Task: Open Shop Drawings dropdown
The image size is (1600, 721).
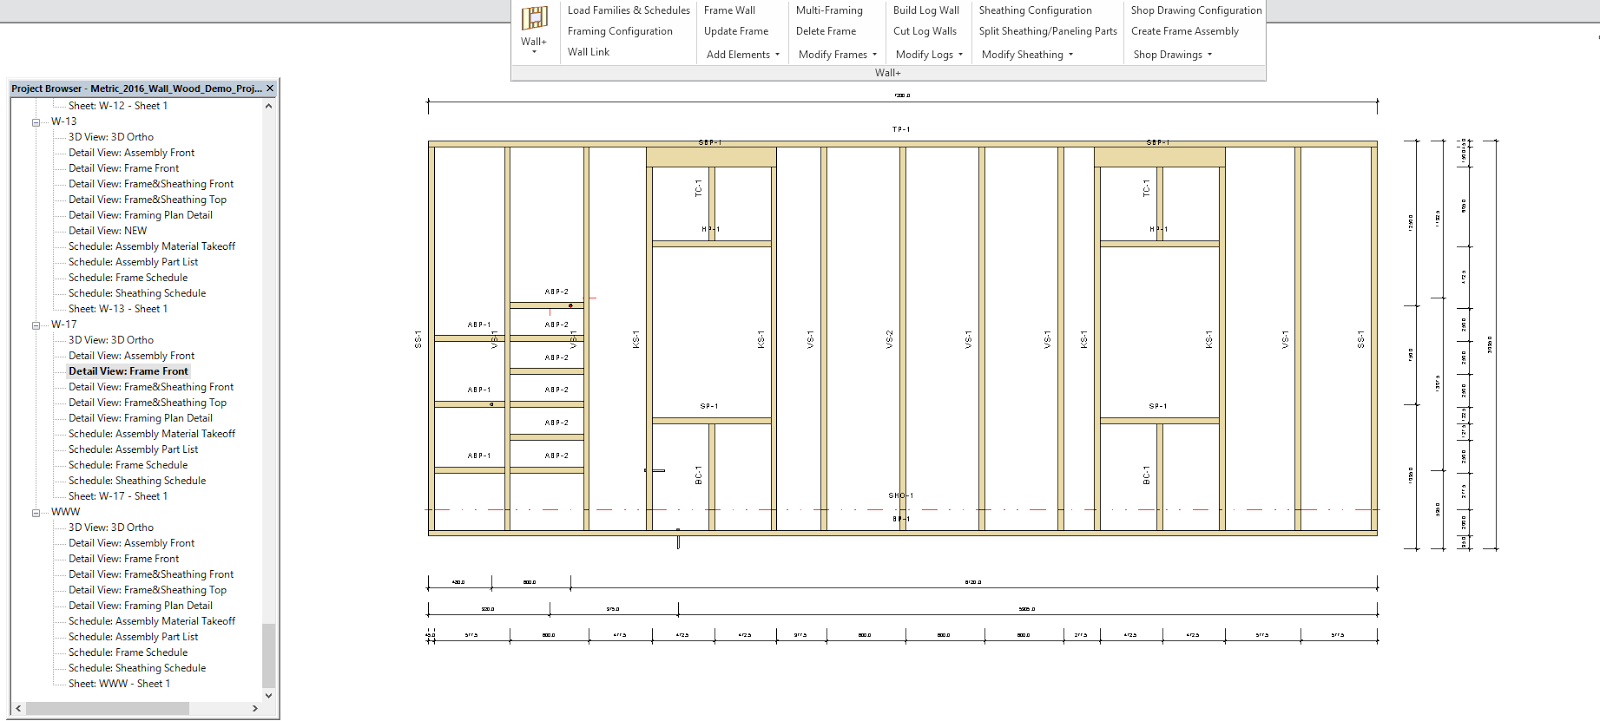Action: pos(1172,54)
